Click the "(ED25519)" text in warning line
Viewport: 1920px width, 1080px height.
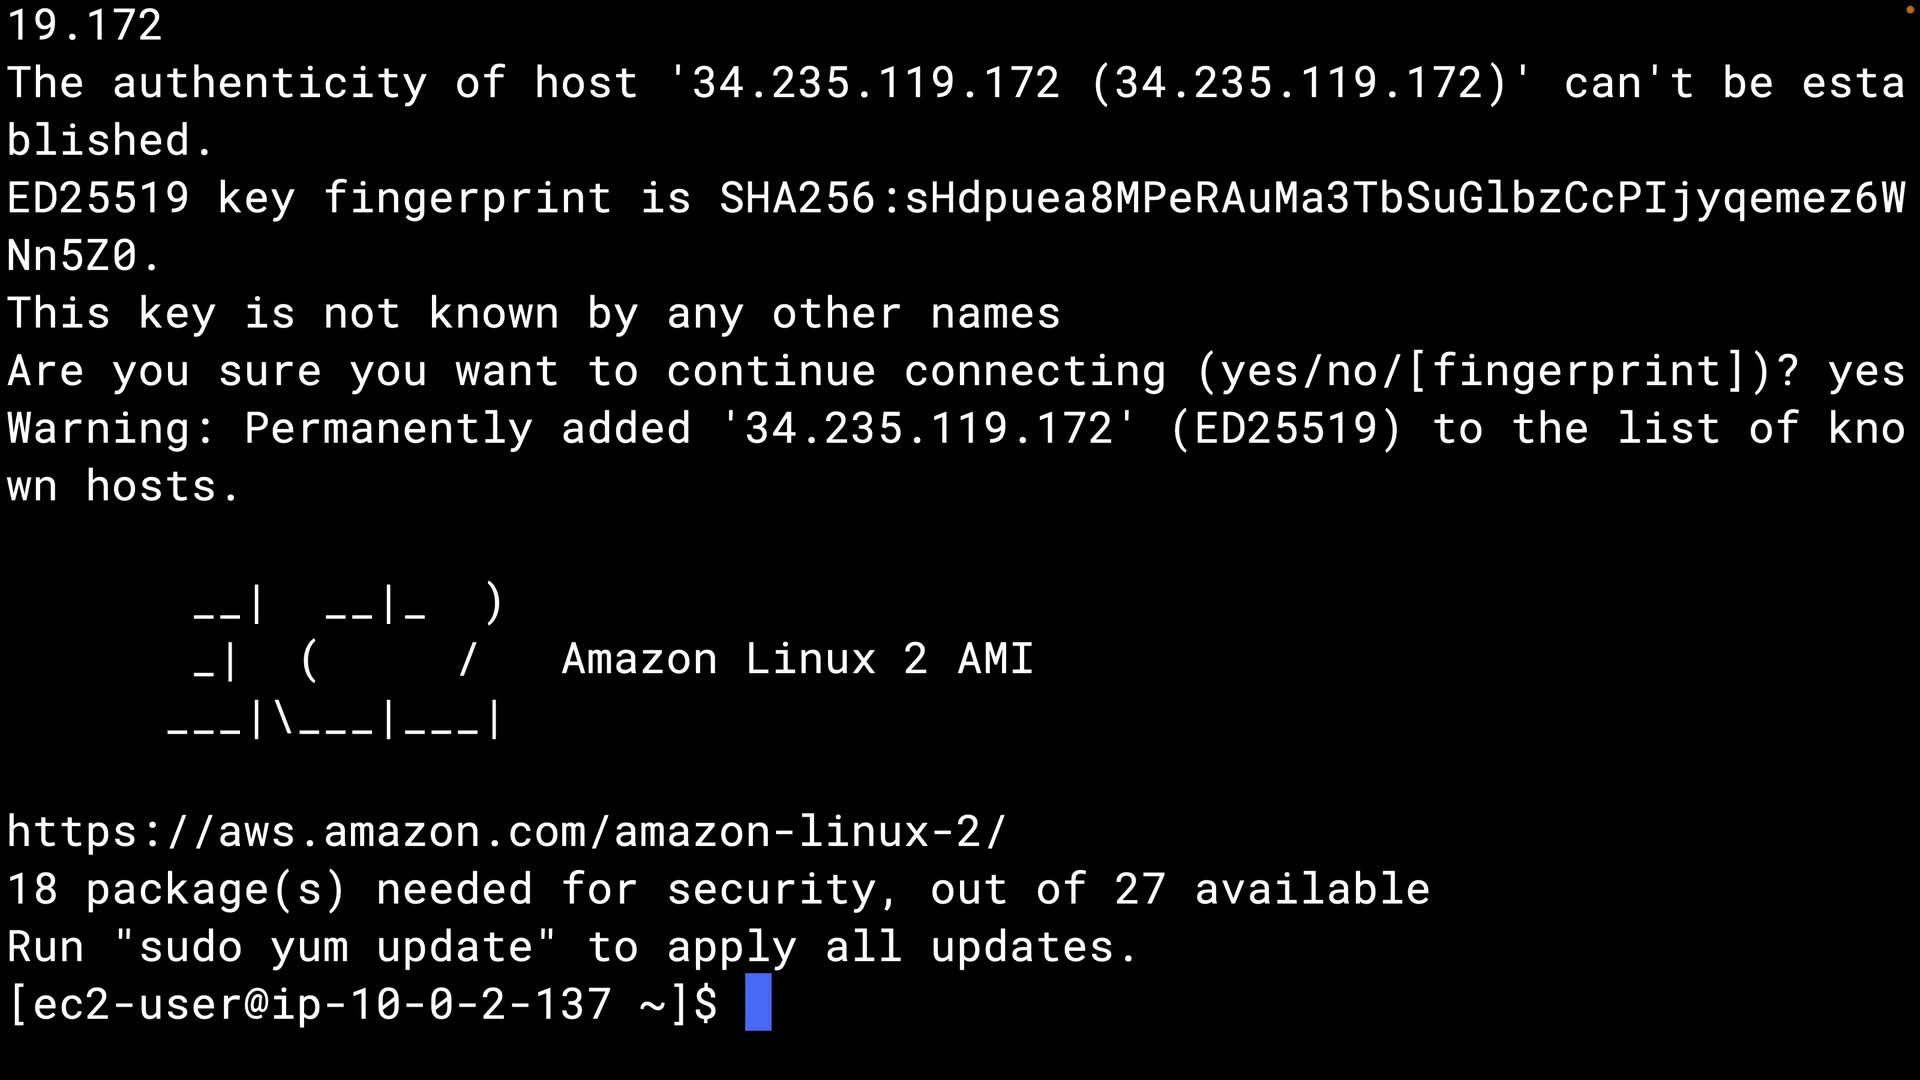coord(1286,429)
